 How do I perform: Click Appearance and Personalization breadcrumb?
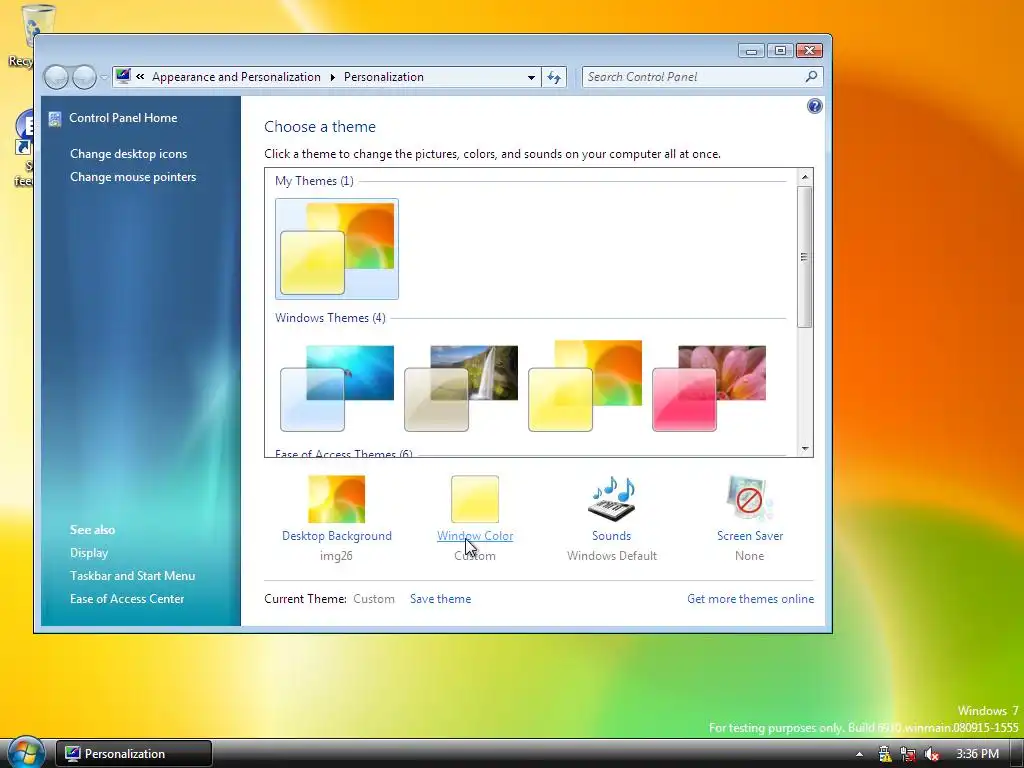tap(236, 77)
